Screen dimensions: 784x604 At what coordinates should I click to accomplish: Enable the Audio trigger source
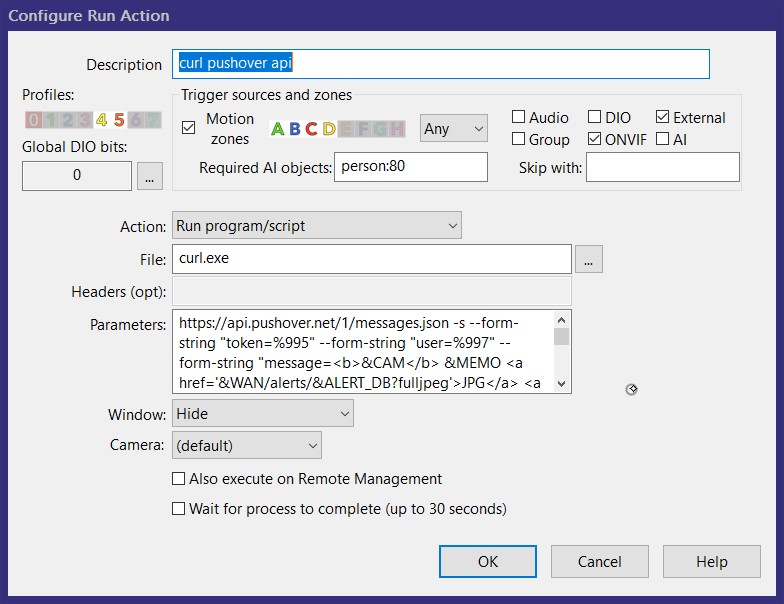point(519,118)
